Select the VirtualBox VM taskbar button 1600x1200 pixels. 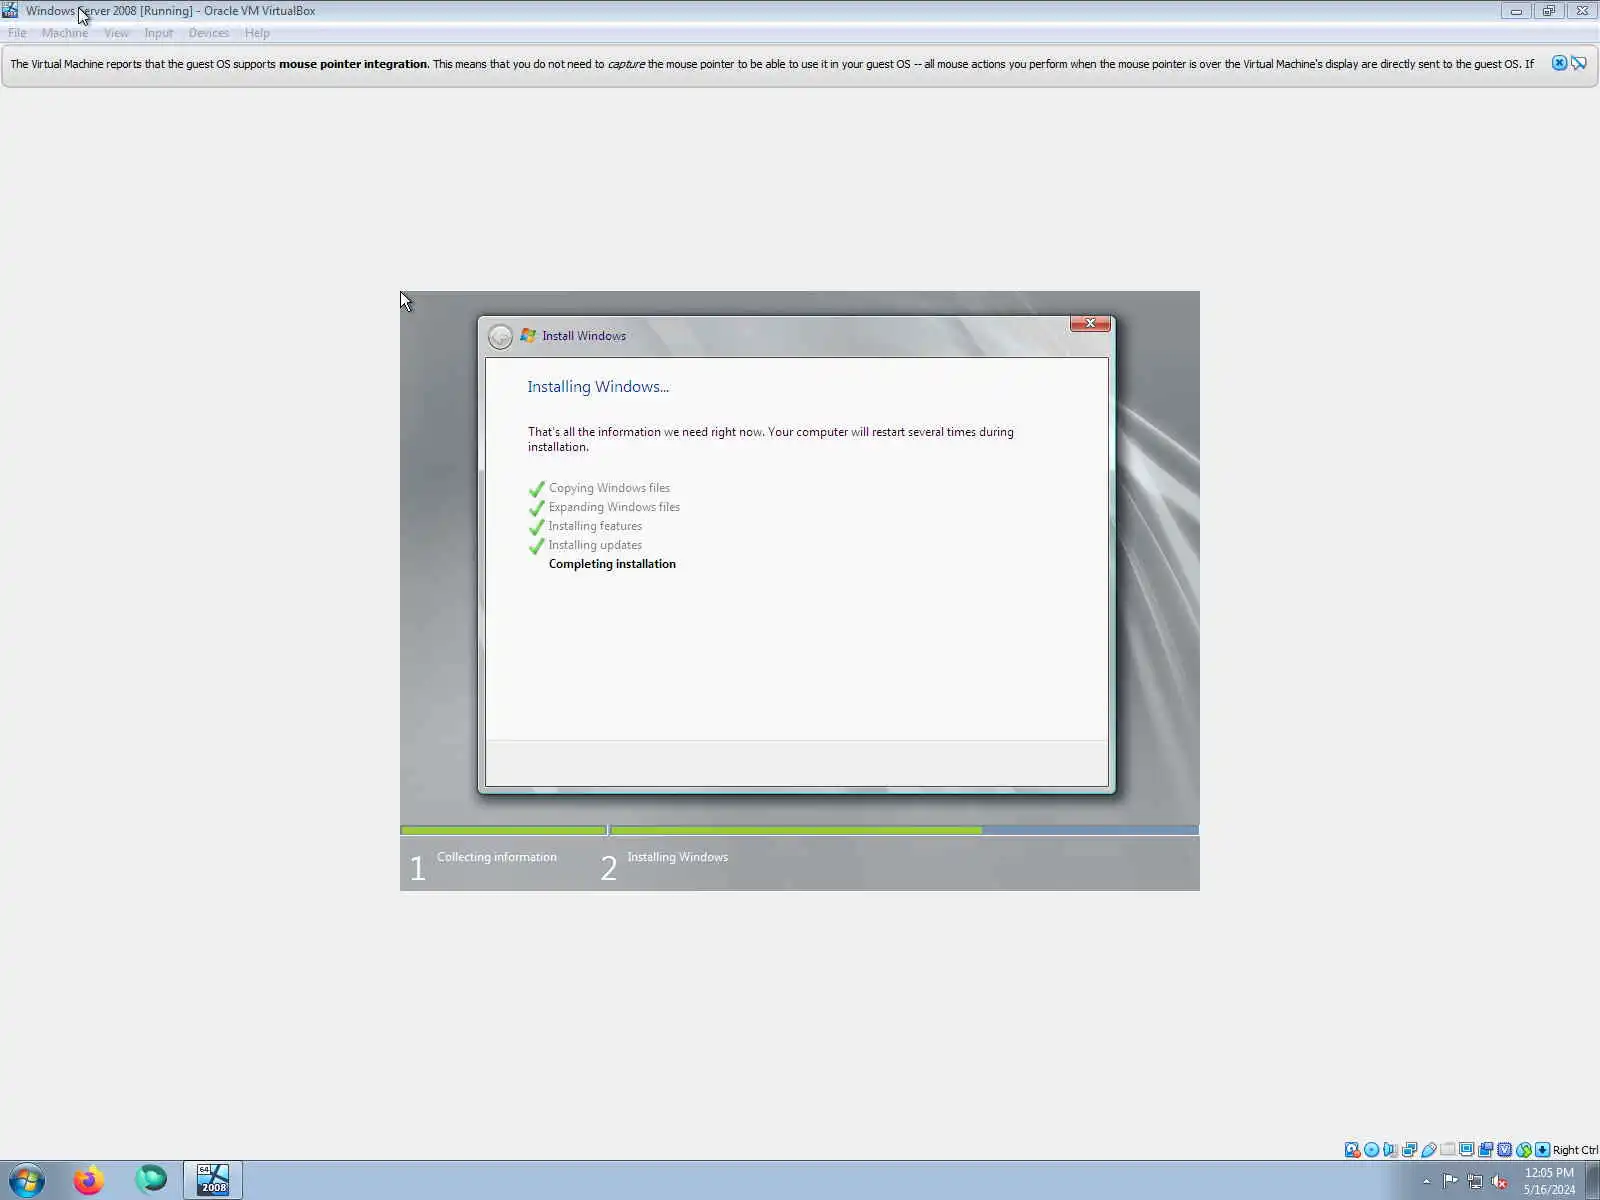(x=213, y=1180)
